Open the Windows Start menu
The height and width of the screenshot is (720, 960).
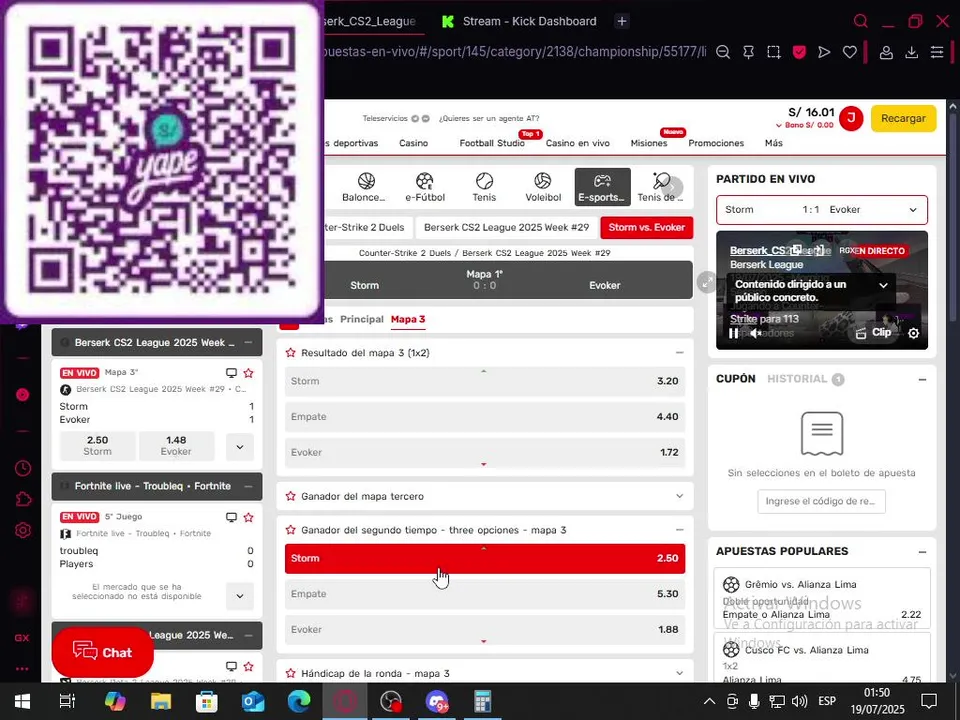click(23, 701)
